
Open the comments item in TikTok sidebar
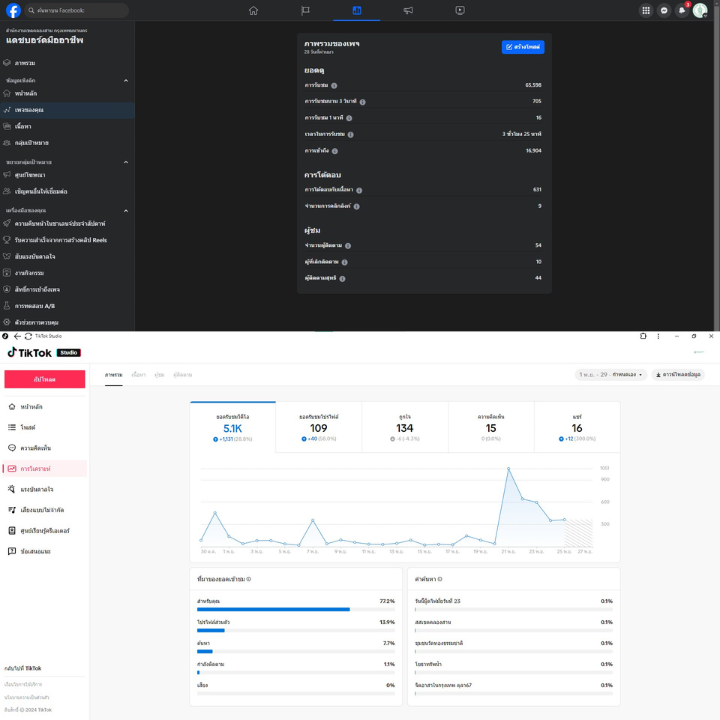(x=45, y=448)
